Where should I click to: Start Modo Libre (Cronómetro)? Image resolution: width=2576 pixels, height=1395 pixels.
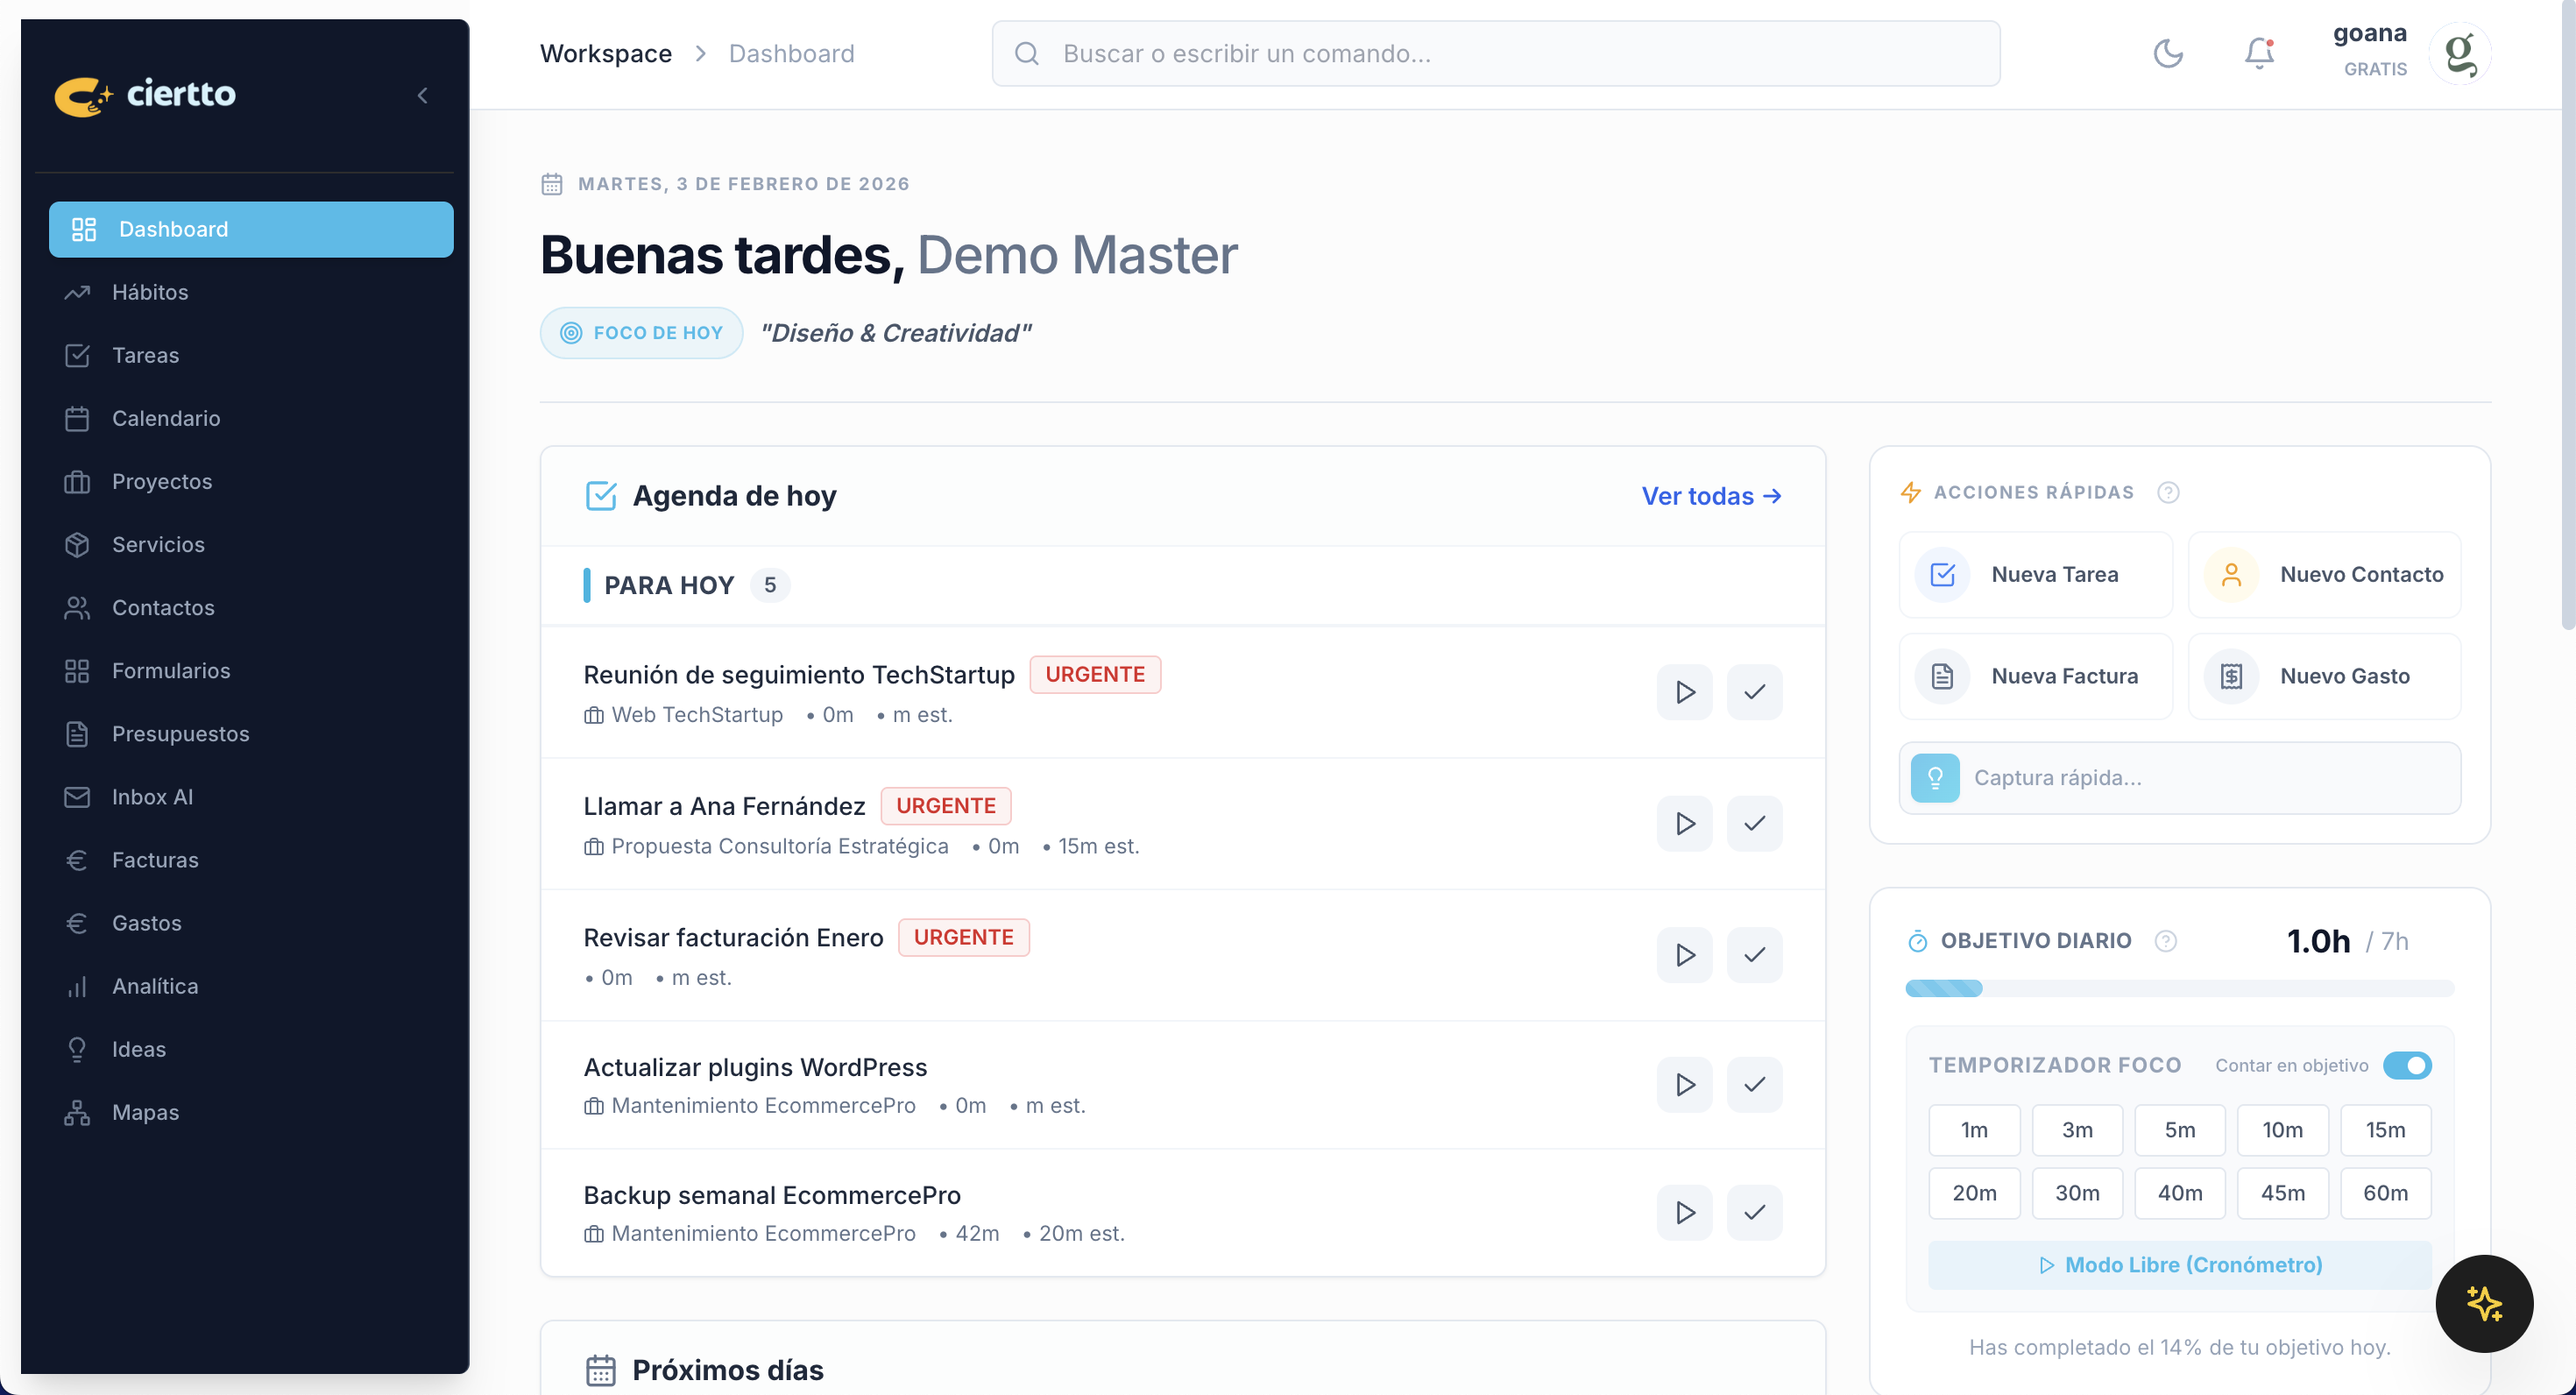click(2179, 1265)
